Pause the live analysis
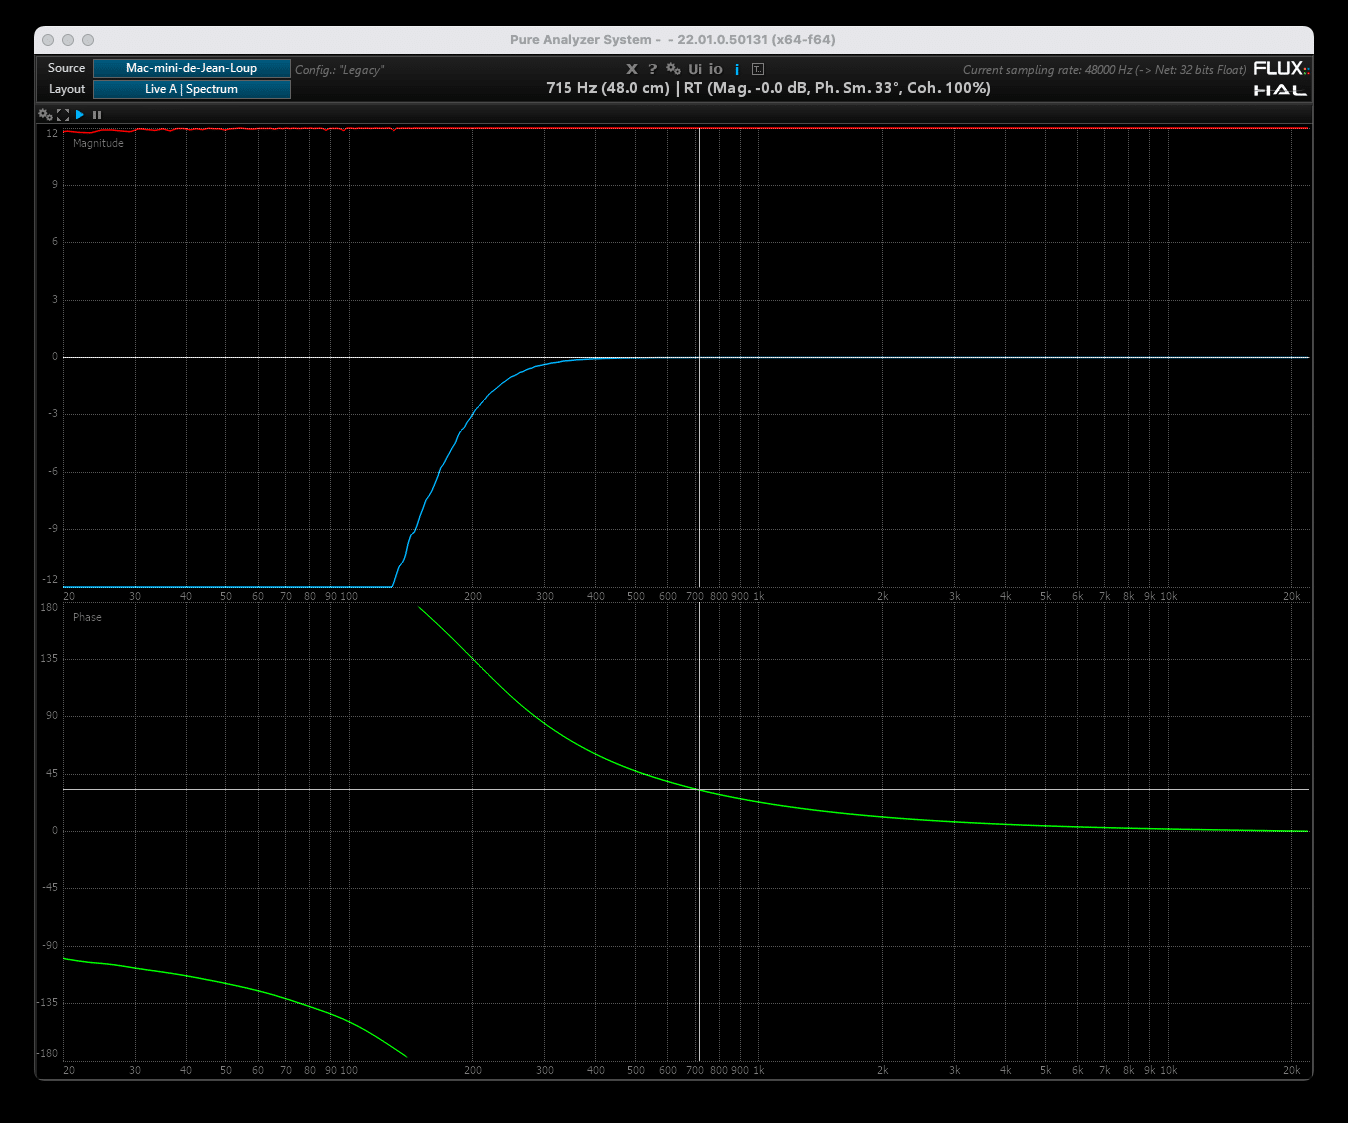Image resolution: width=1348 pixels, height=1123 pixels. tap(97, 115)
